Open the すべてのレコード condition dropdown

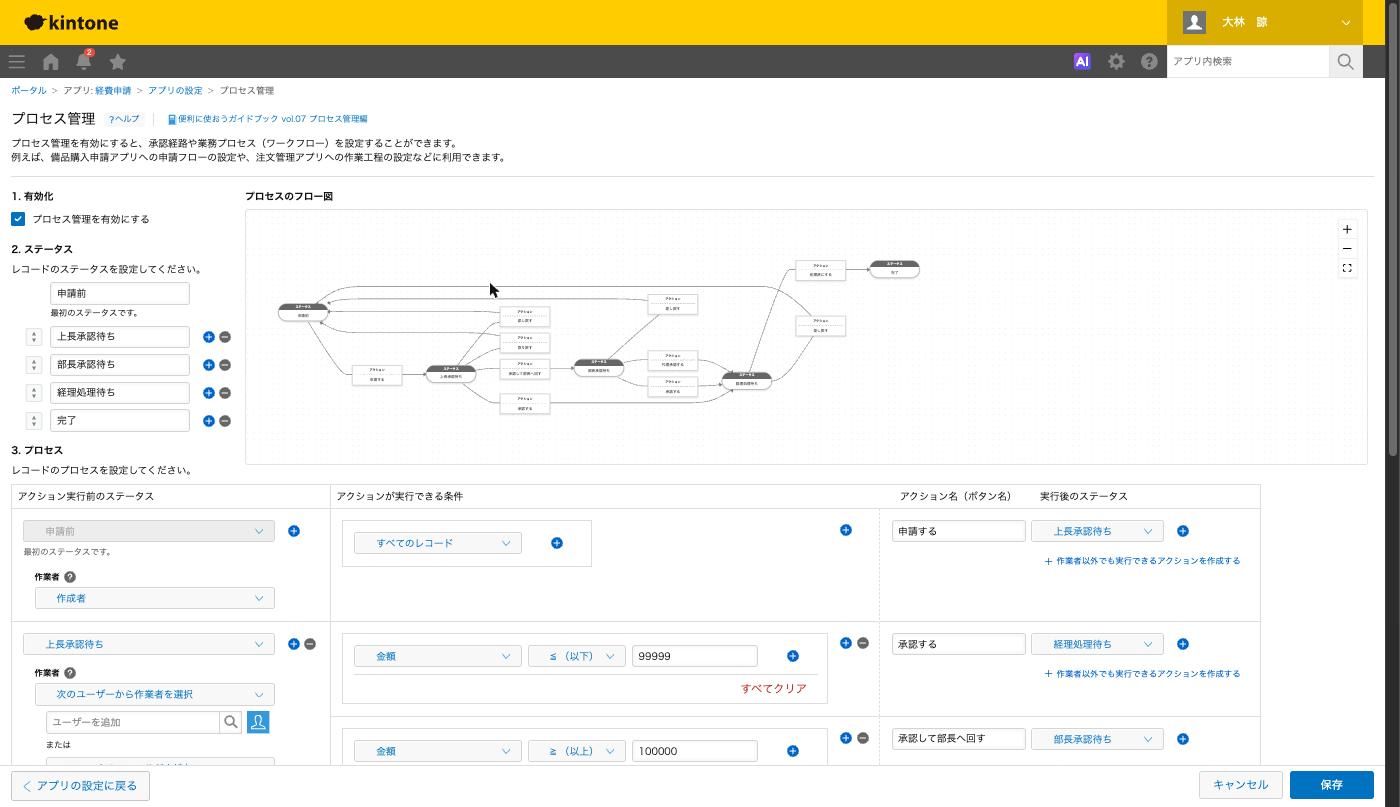[438, 543]
